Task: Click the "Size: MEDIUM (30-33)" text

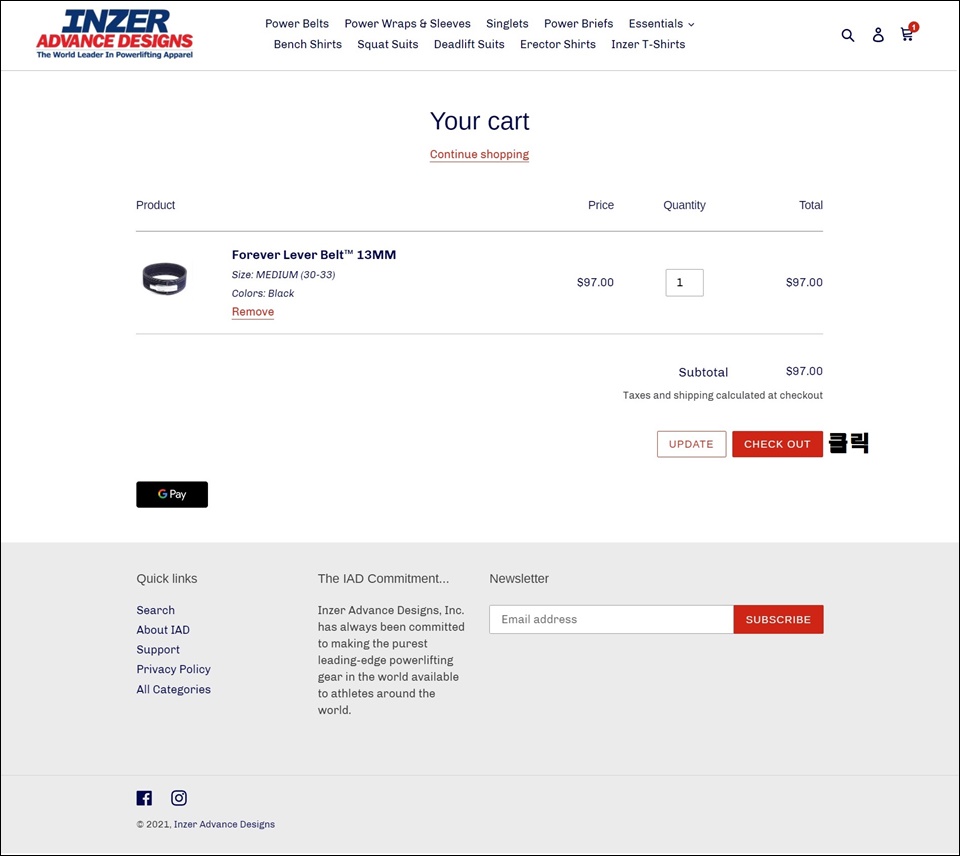Action: 283,275
